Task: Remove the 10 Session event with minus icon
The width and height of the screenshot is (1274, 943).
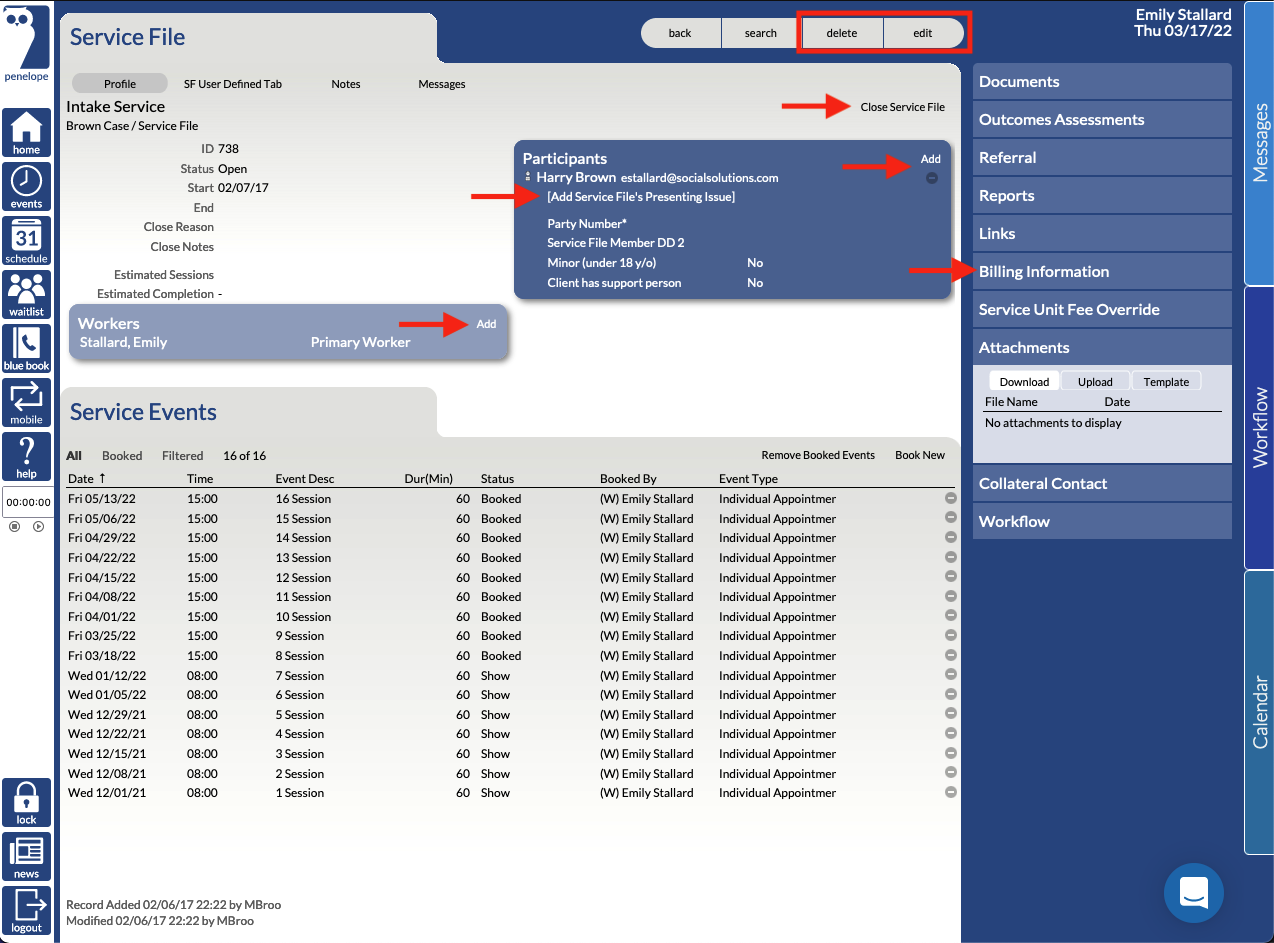Action: click(x=951, y=616)
